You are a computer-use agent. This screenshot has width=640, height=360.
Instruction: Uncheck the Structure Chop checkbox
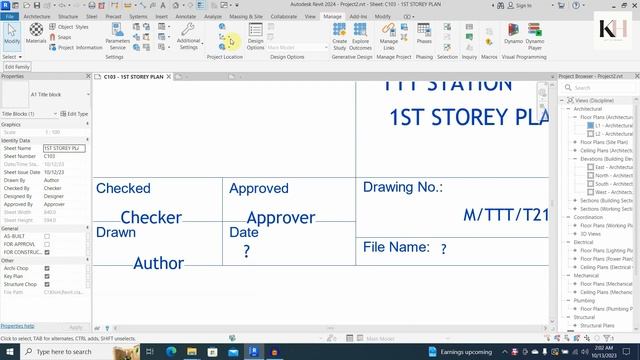[47, 284]
